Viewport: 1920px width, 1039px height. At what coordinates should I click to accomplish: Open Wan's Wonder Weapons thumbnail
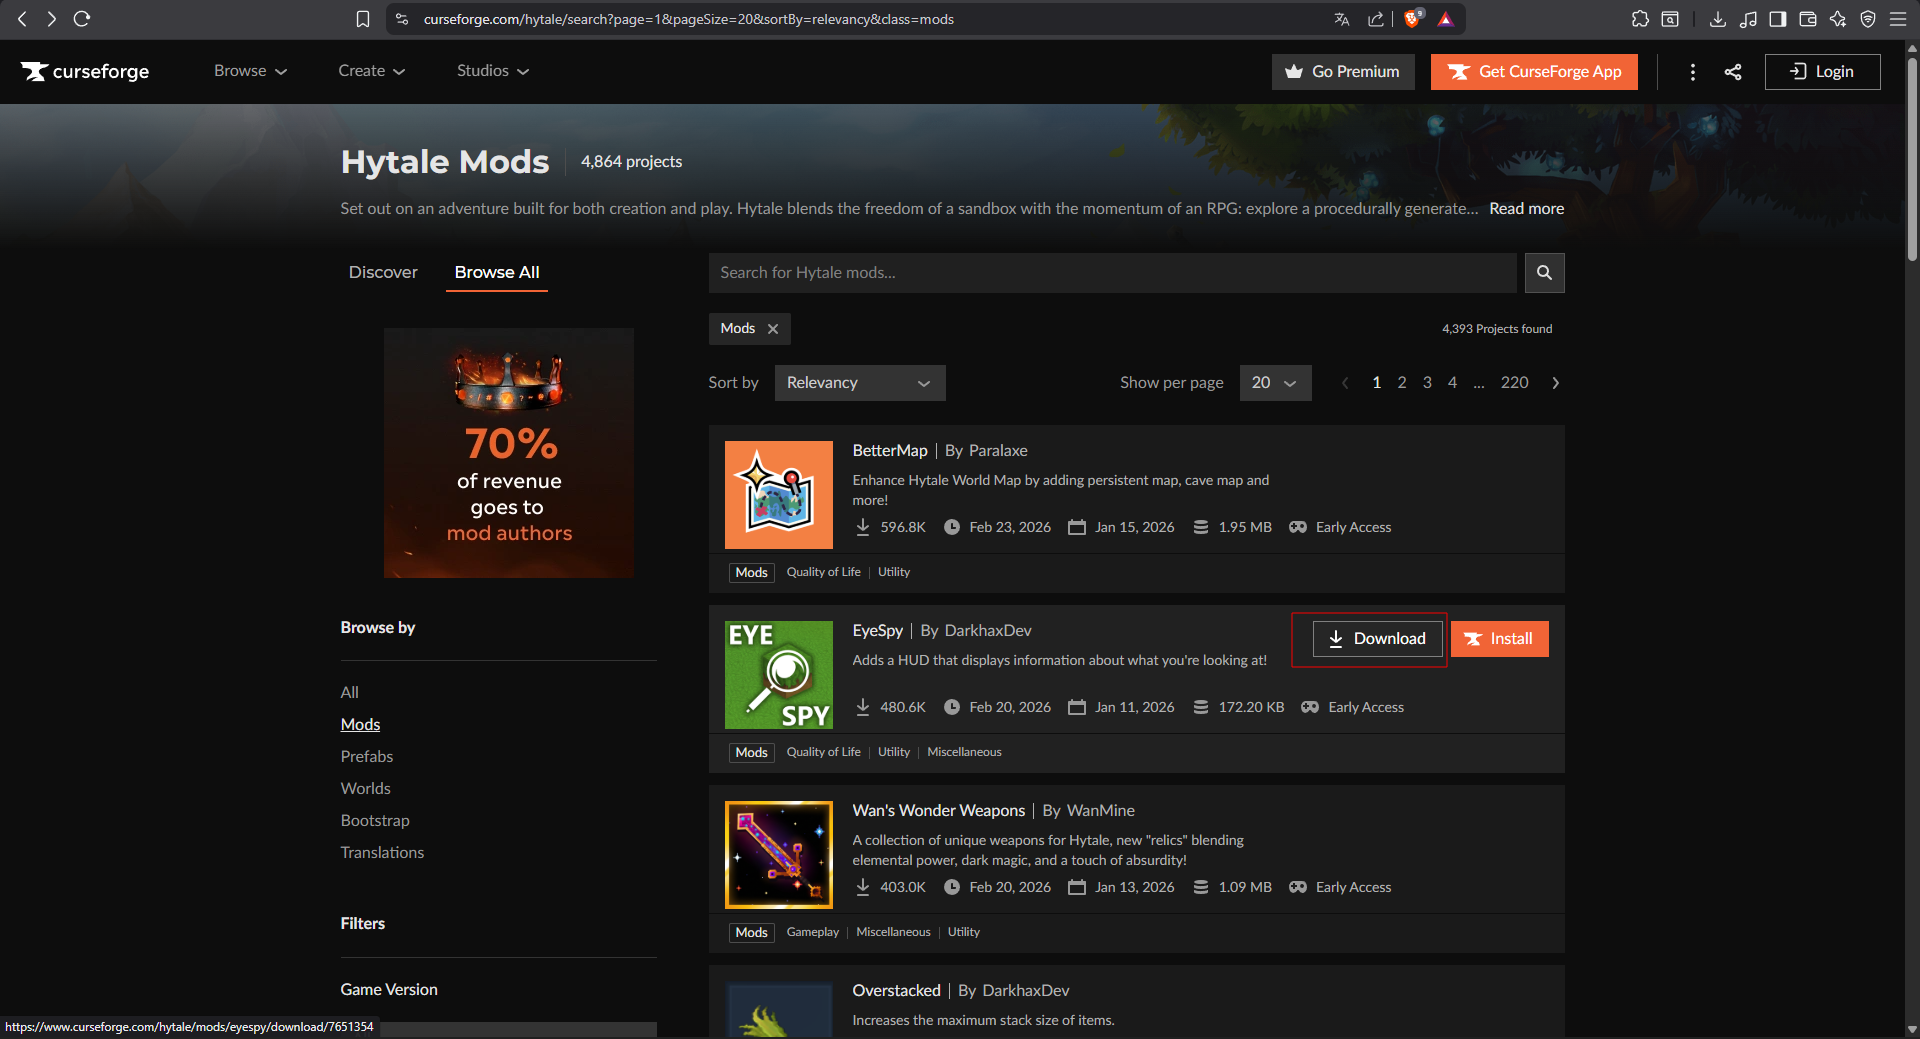click(779, 855)
